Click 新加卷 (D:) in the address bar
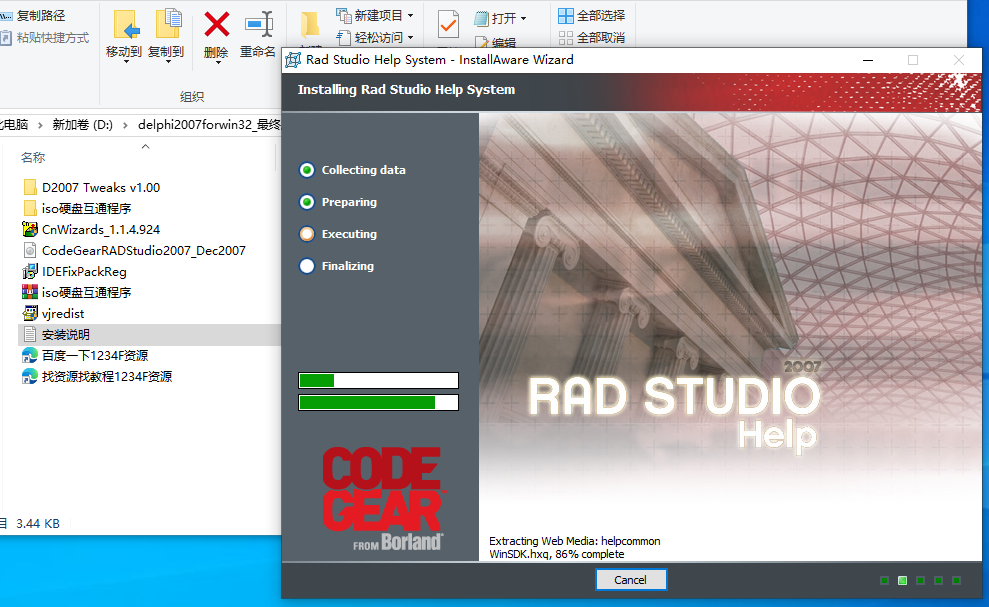The height and width of the screenshot is (607, 989). [x=83, y=125]
